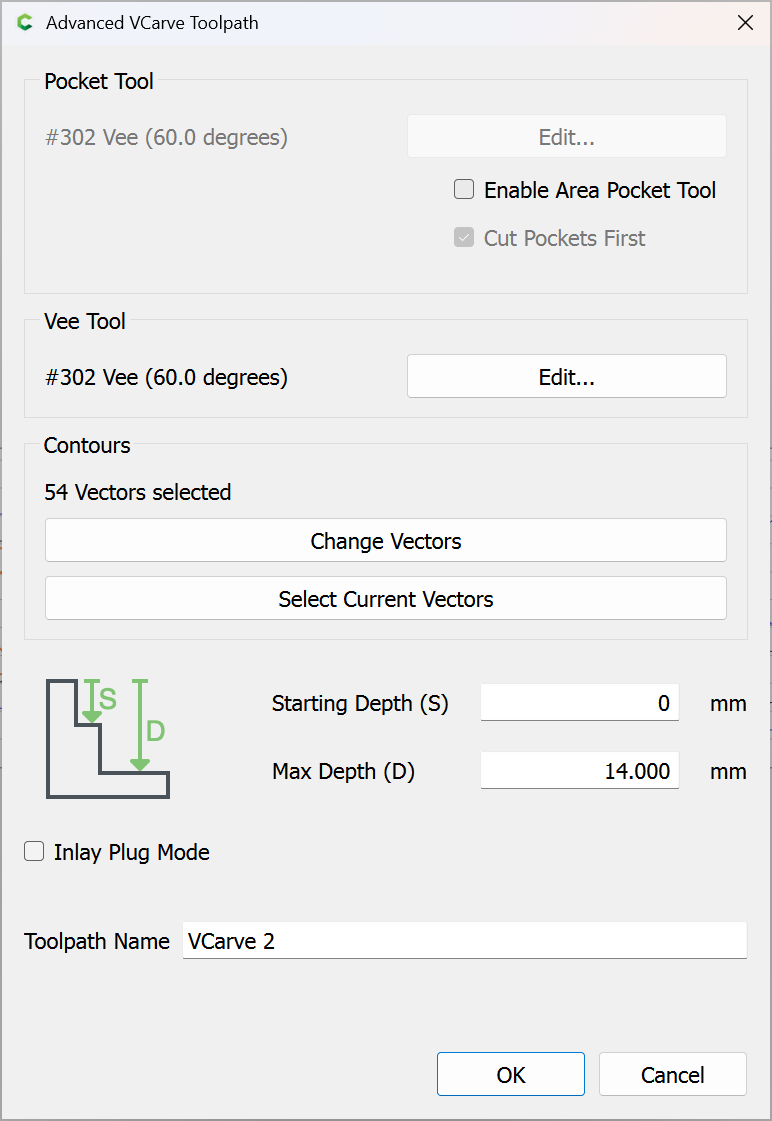Click the Max Depth (D) value field
Viewport: 772px width, 1121px height.
(x=580, y=771)
